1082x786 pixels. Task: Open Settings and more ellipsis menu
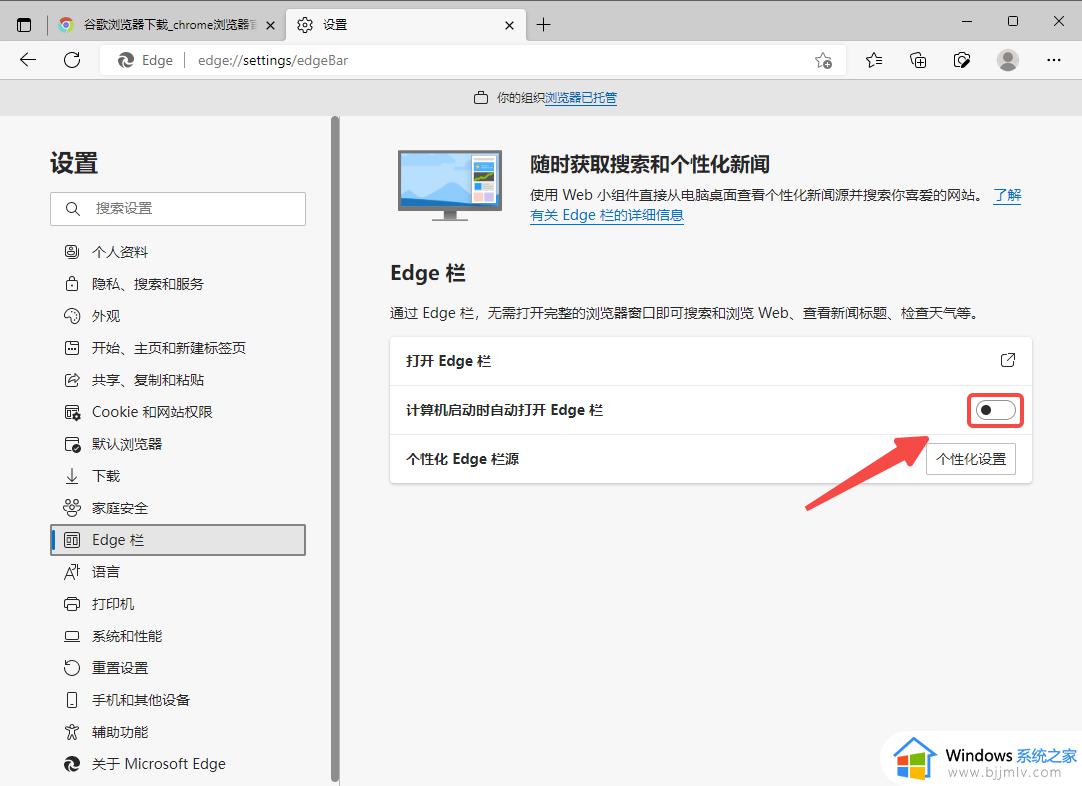click(1054, 60)
